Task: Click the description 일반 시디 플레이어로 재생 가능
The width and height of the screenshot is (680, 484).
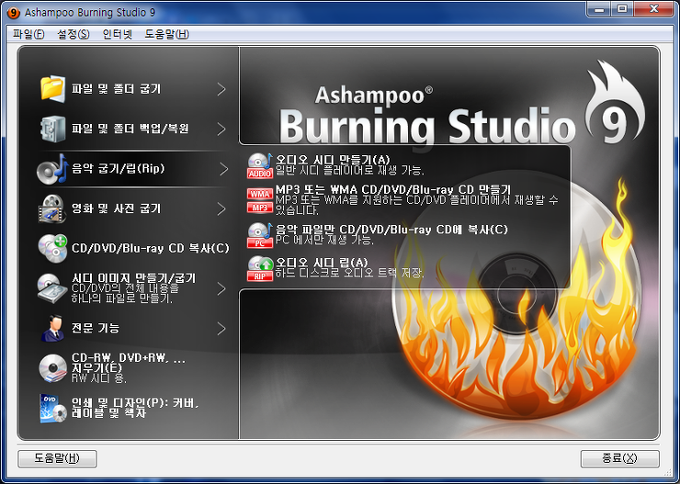Action: pyautogui.click(x=350, y=170)
